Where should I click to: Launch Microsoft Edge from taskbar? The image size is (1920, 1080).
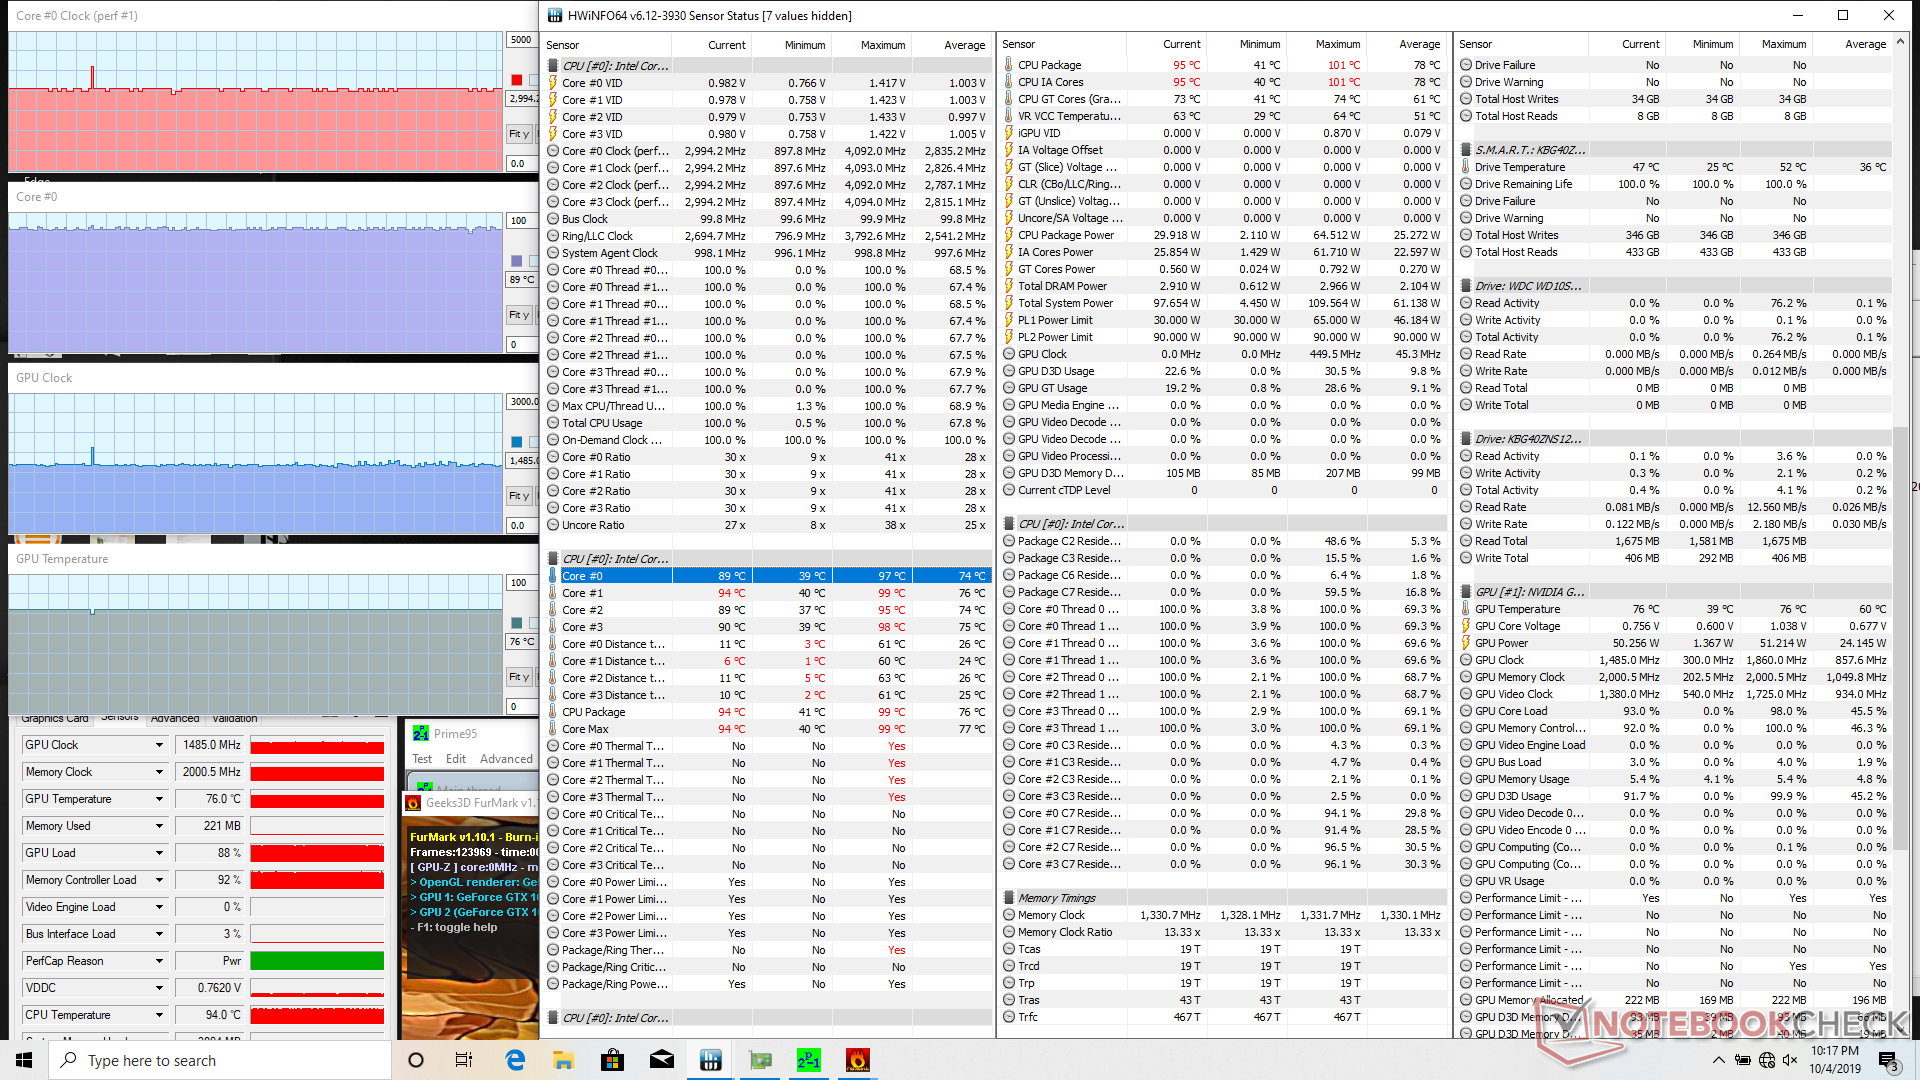tap(515, 1060)
